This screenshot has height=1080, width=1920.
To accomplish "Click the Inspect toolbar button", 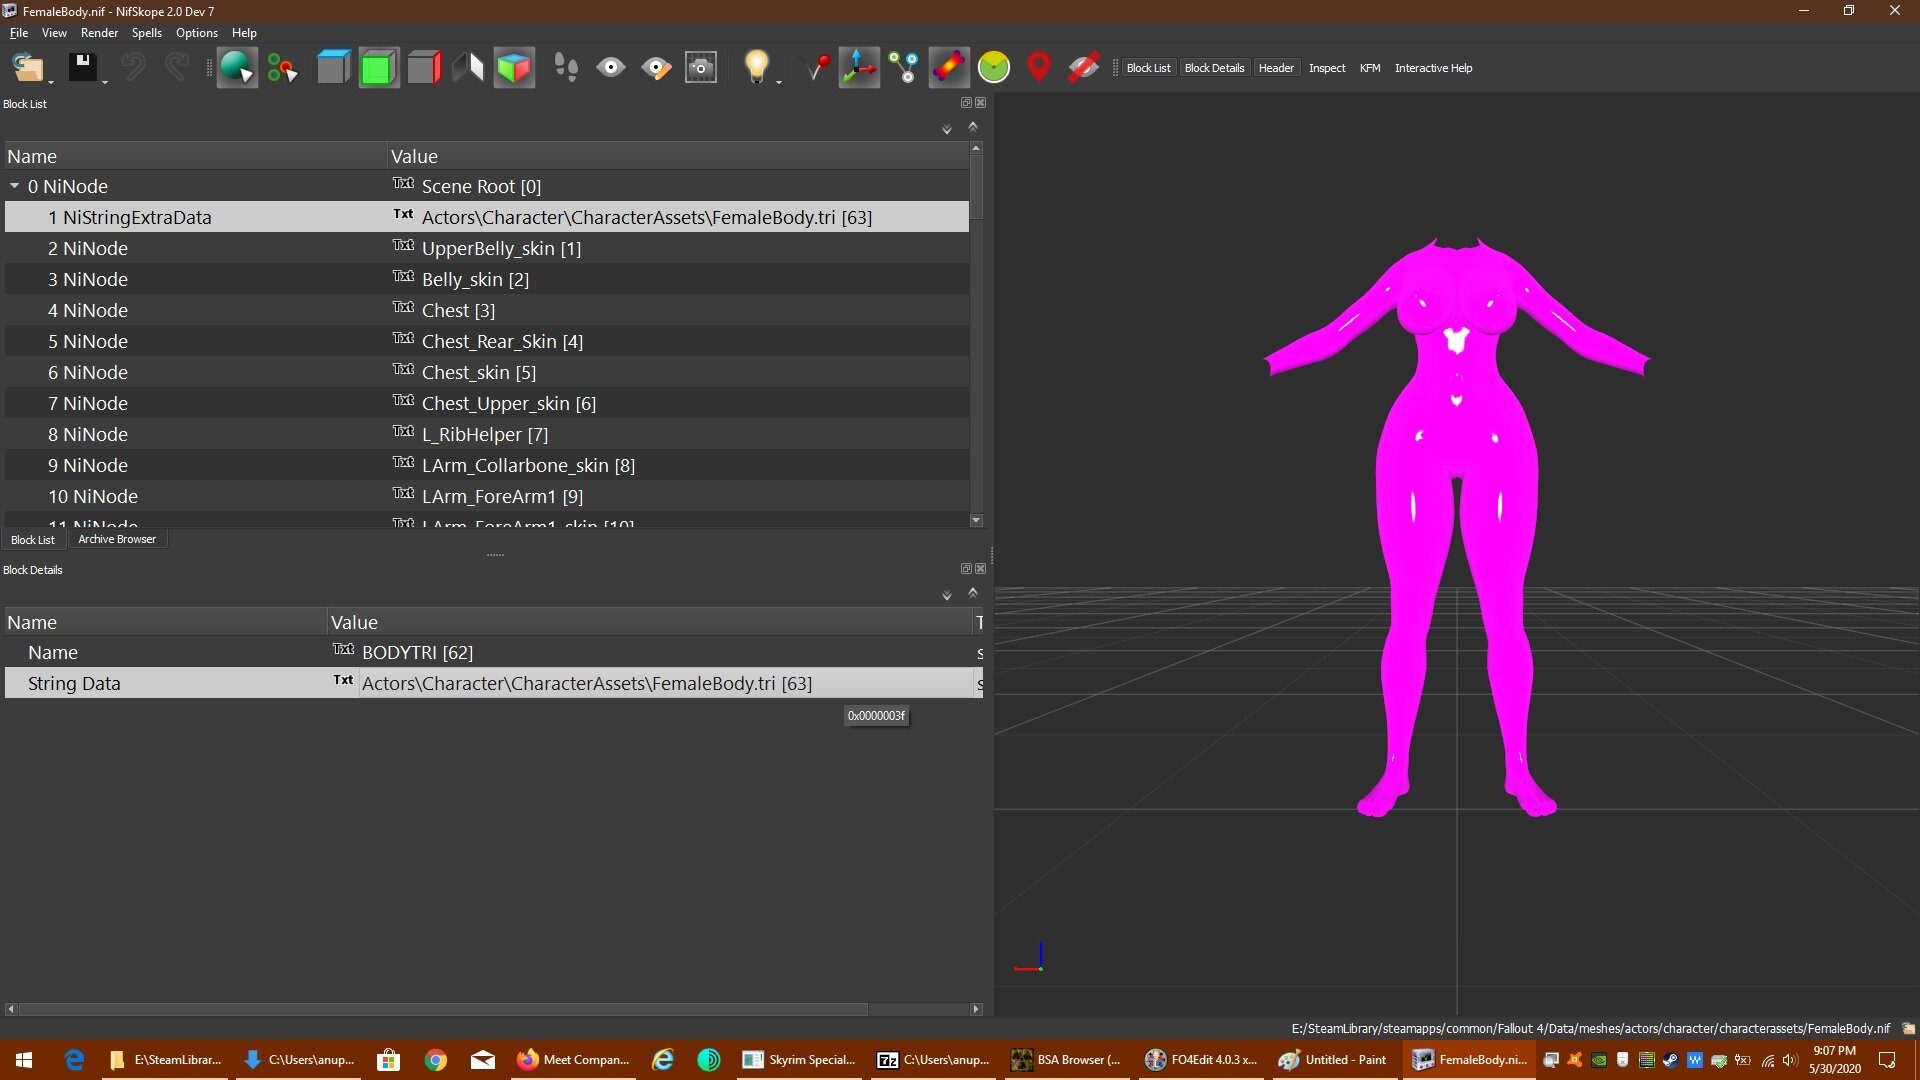I will 1327,68.
